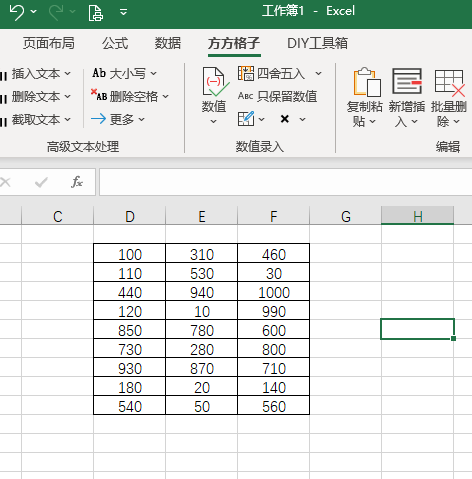Click the formula bar cancel X
This screenshot has height=479, width=472.
click(5, 182)
